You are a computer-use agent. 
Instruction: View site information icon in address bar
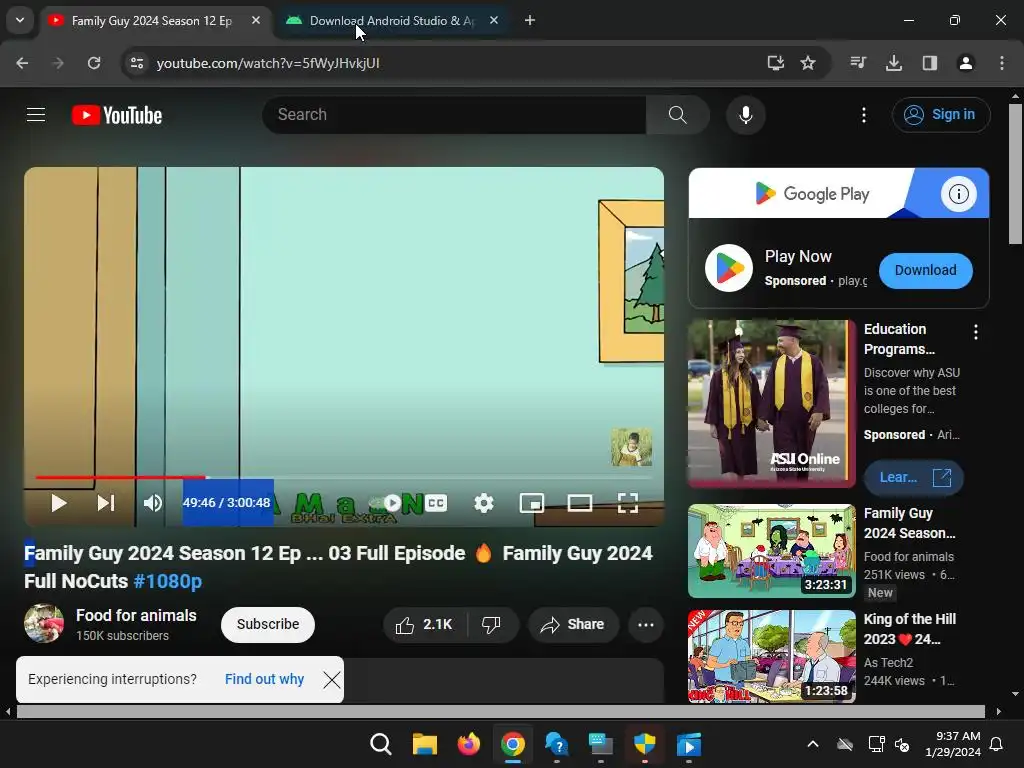[136, 63]
